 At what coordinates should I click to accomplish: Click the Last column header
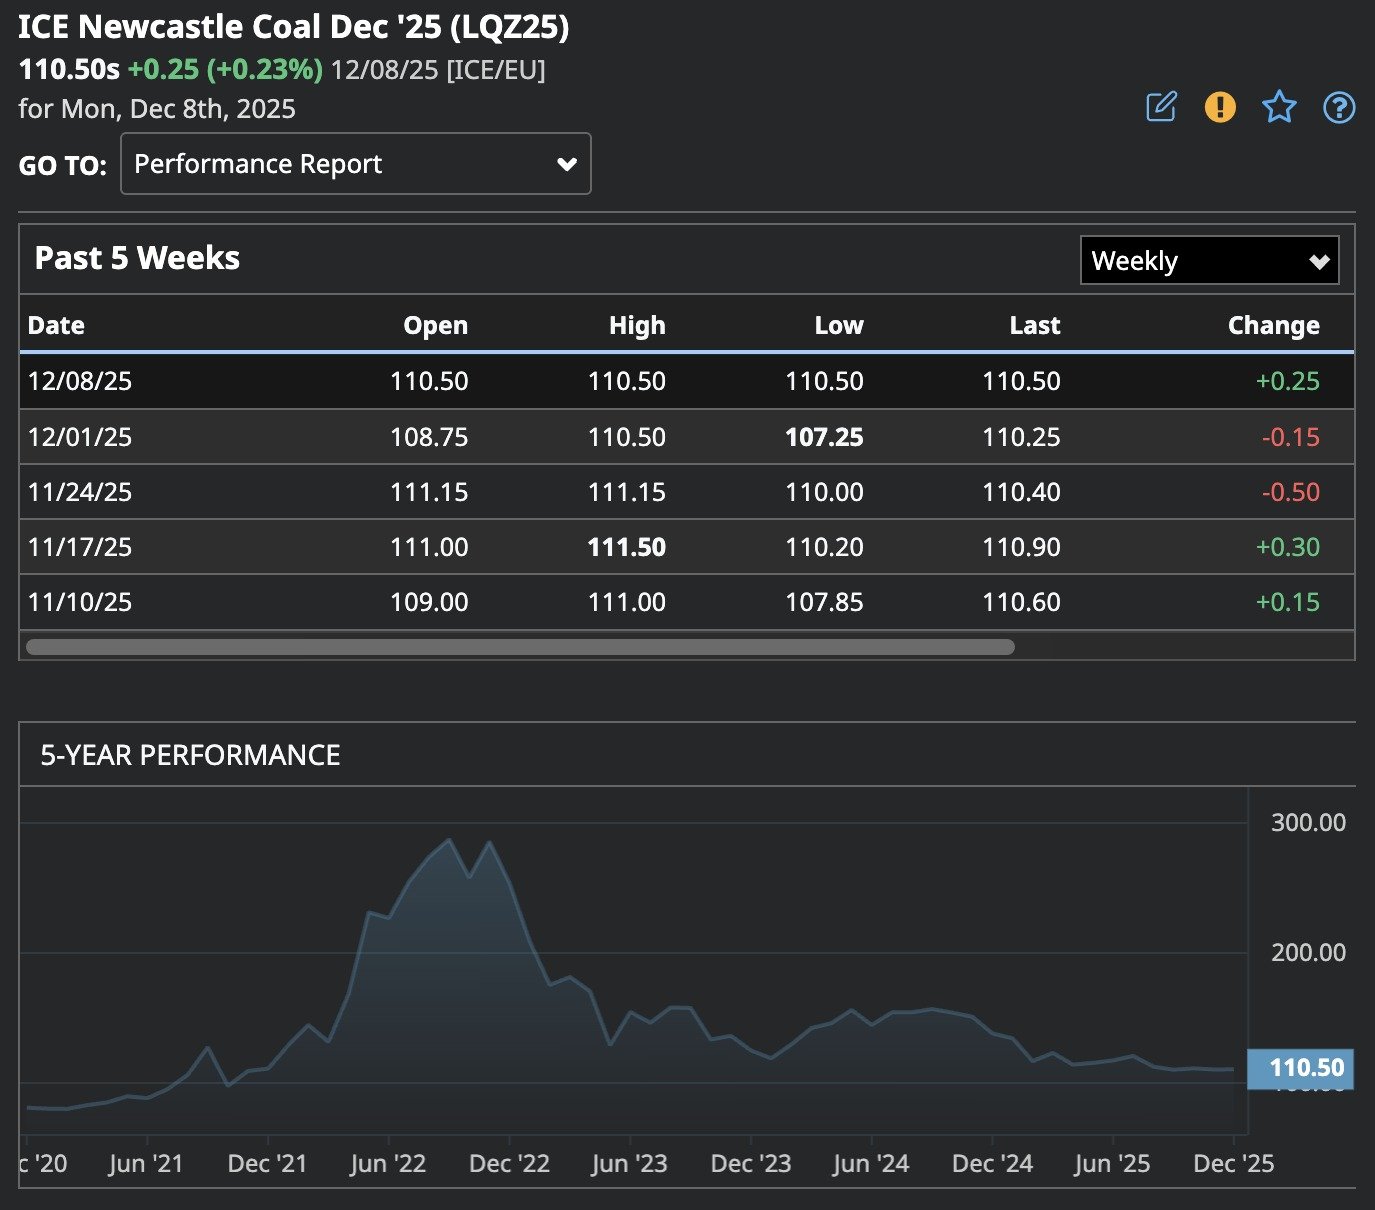pyautogui.click(x=1034, y=325)
